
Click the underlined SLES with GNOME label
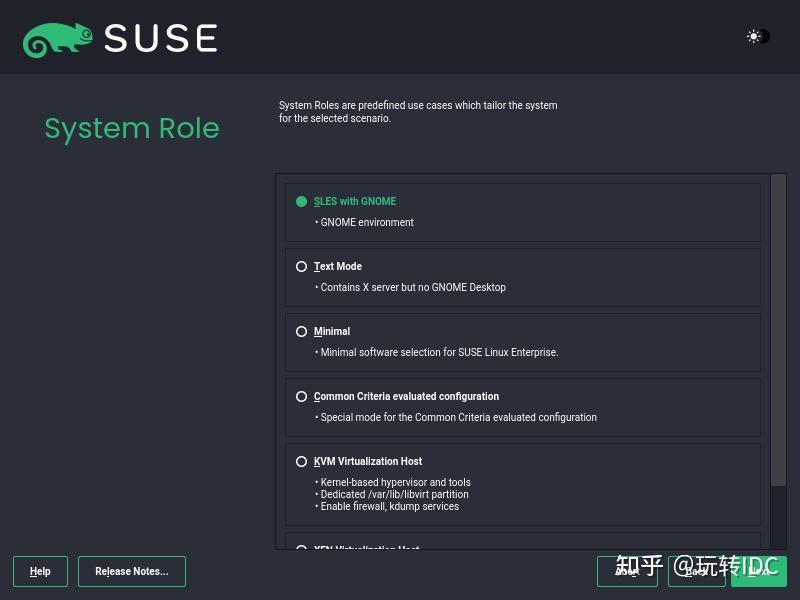pos(355,201)
